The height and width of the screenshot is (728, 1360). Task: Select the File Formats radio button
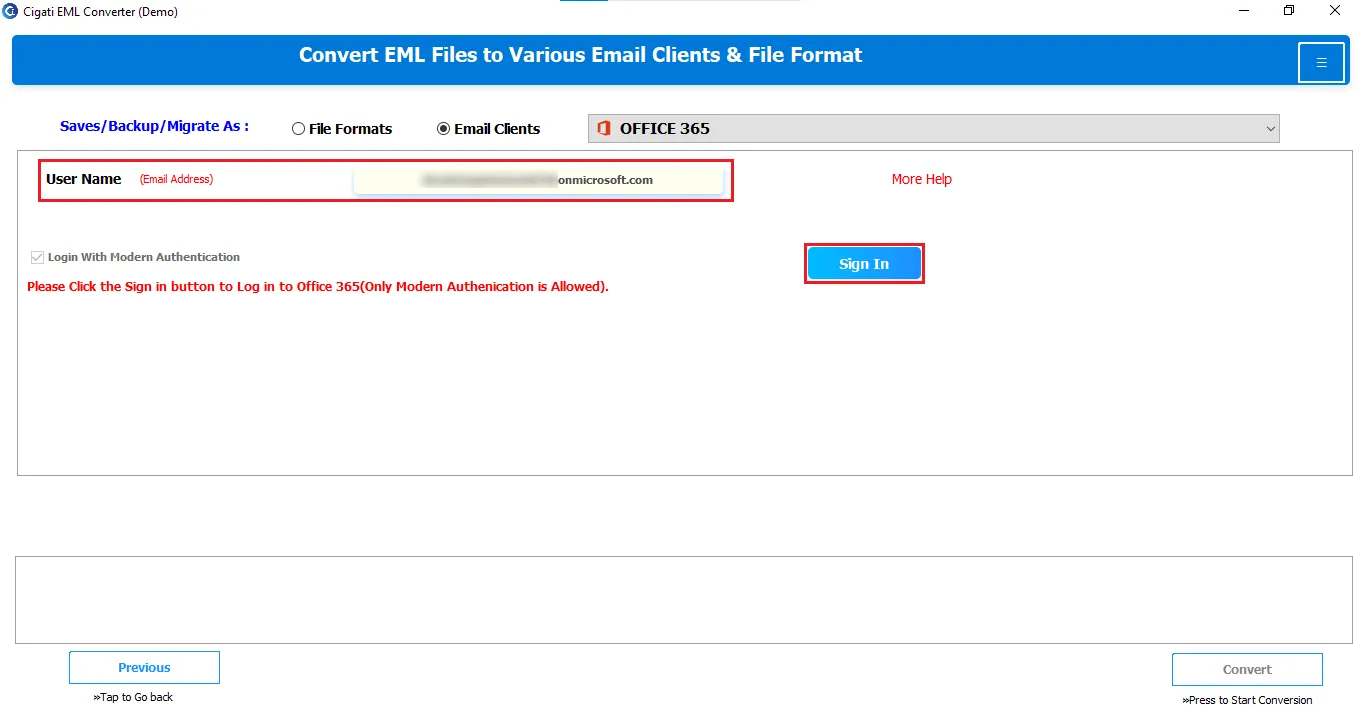[298, 129]
